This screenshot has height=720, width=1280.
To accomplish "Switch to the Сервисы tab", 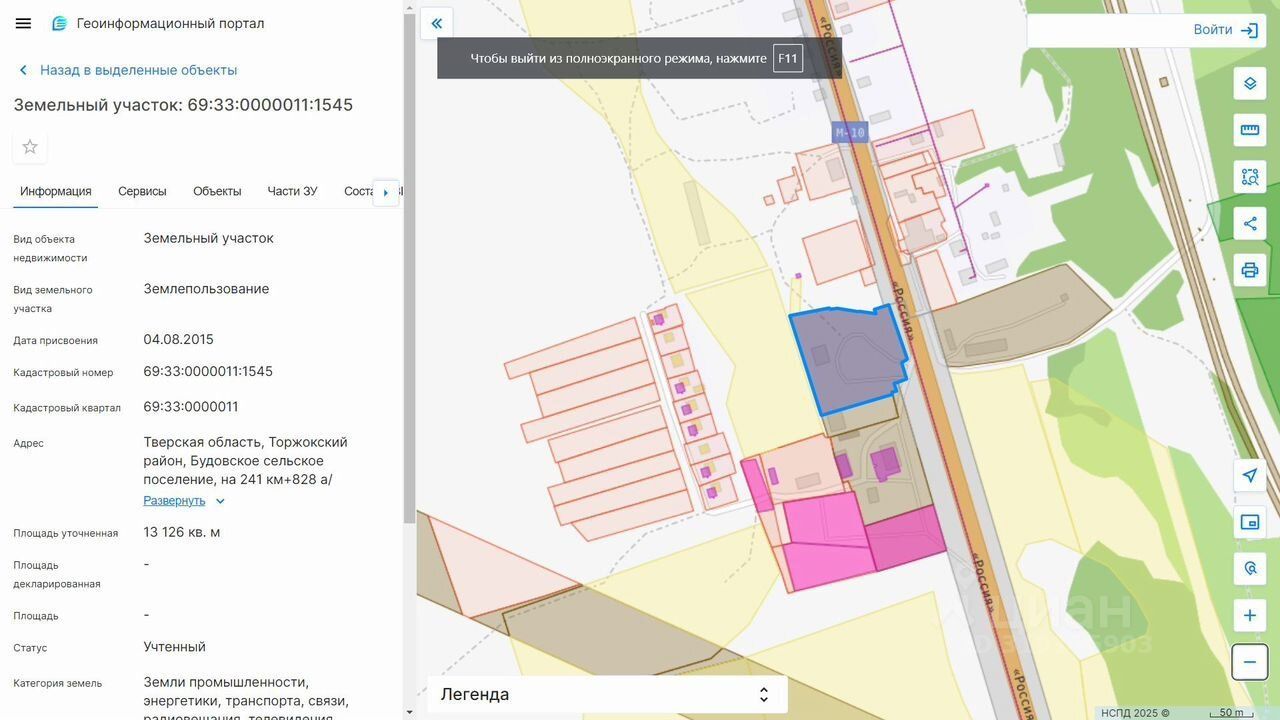I will tap(142, 191).
